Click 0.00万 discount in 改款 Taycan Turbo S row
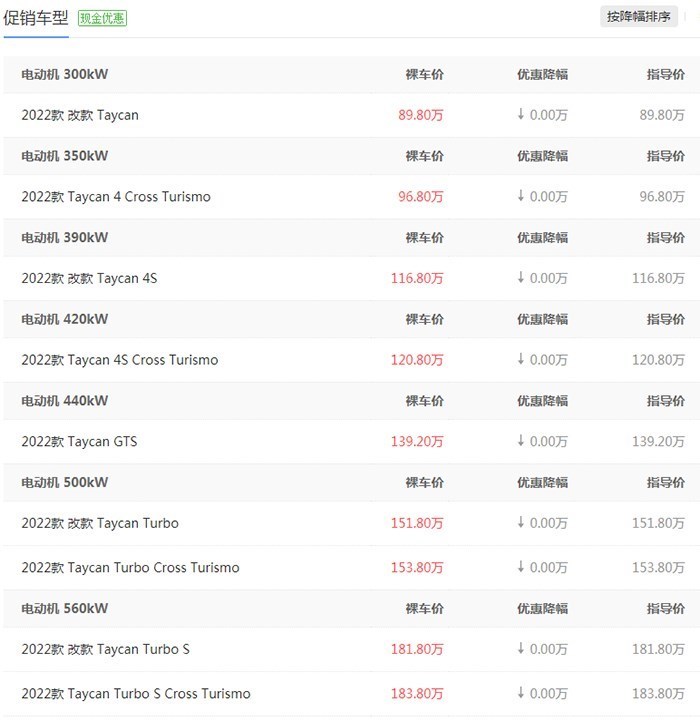 coord(543,649)
